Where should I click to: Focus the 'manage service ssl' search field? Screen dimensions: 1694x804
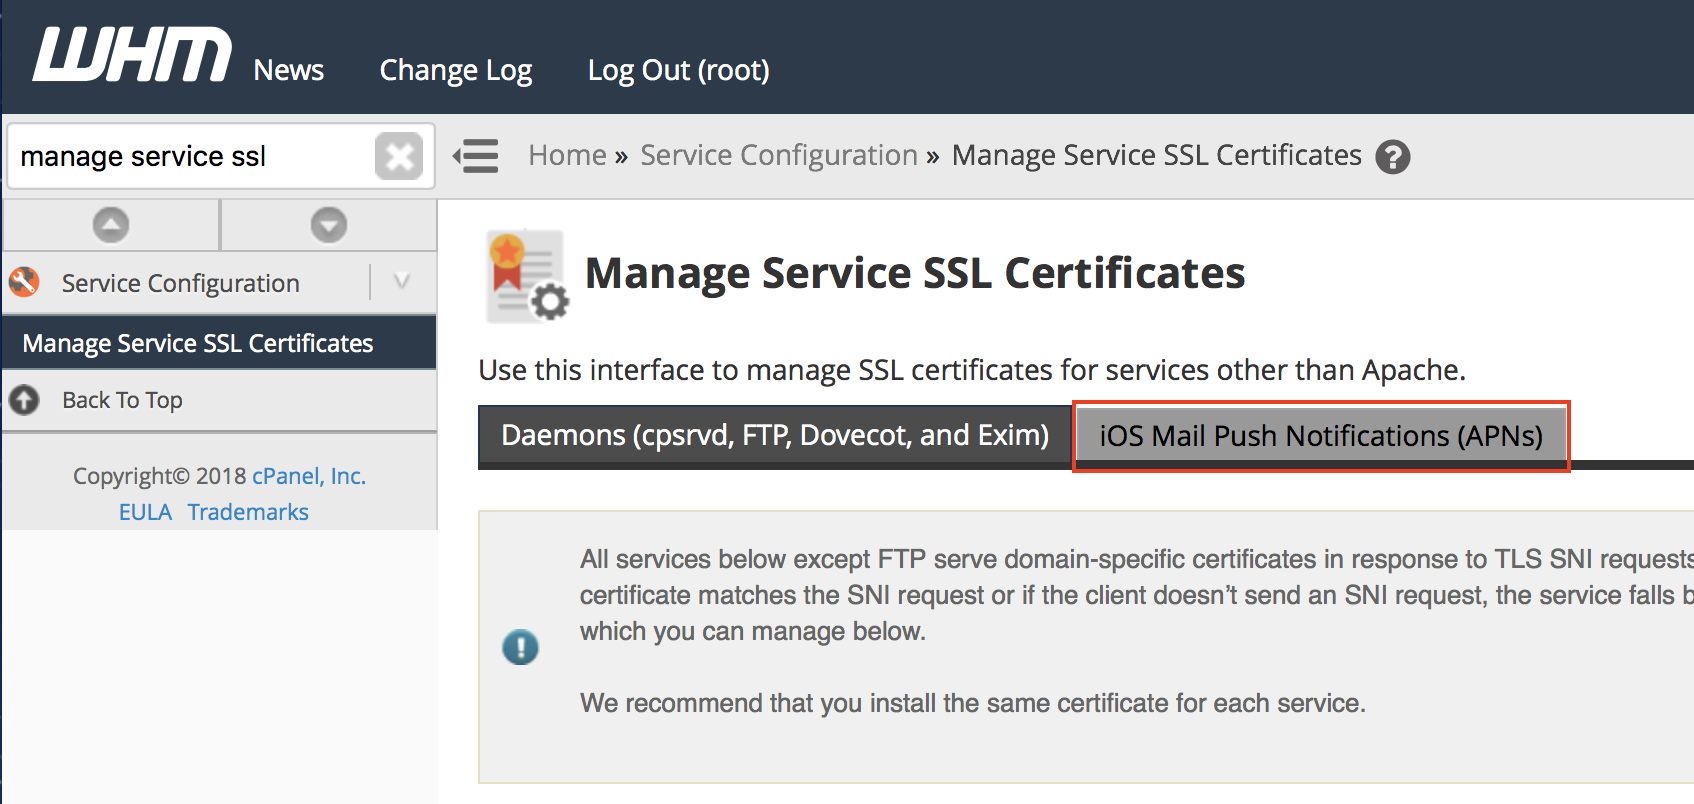tap(190, 157)
